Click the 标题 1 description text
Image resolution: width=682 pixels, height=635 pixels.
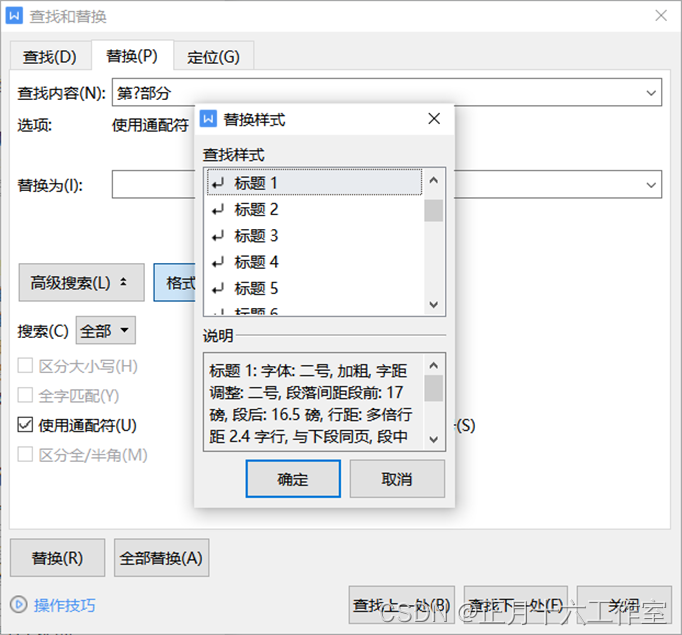point(311,403)
